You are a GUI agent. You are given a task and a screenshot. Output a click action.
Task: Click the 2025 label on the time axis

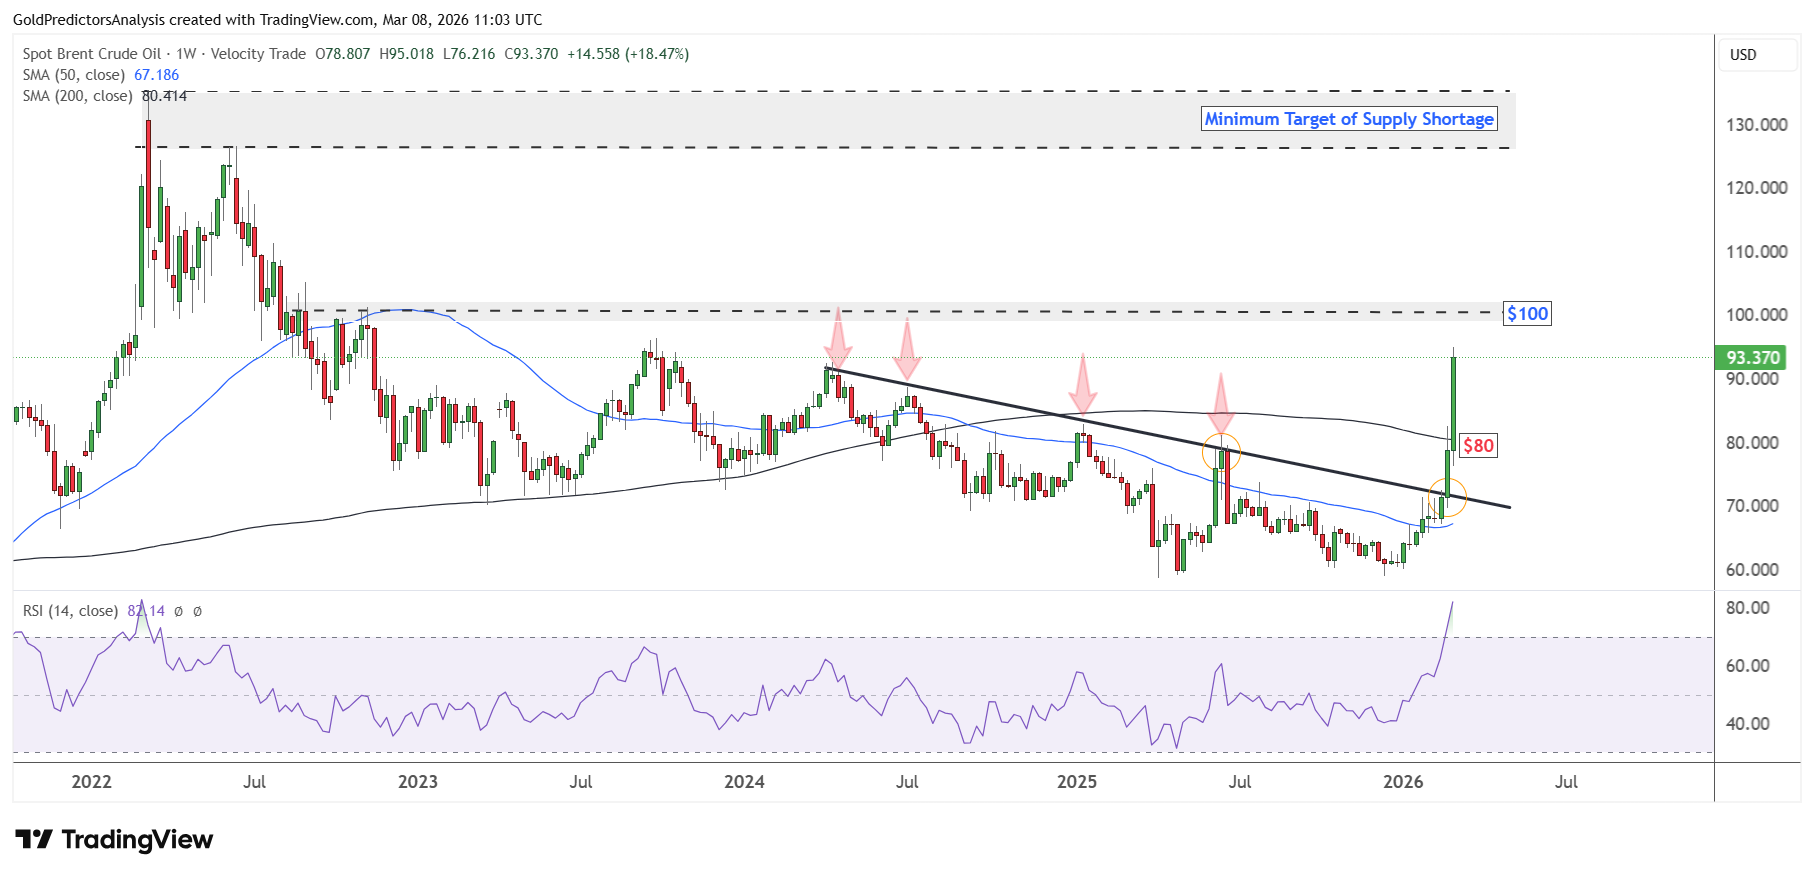[x=1077, y=782]
